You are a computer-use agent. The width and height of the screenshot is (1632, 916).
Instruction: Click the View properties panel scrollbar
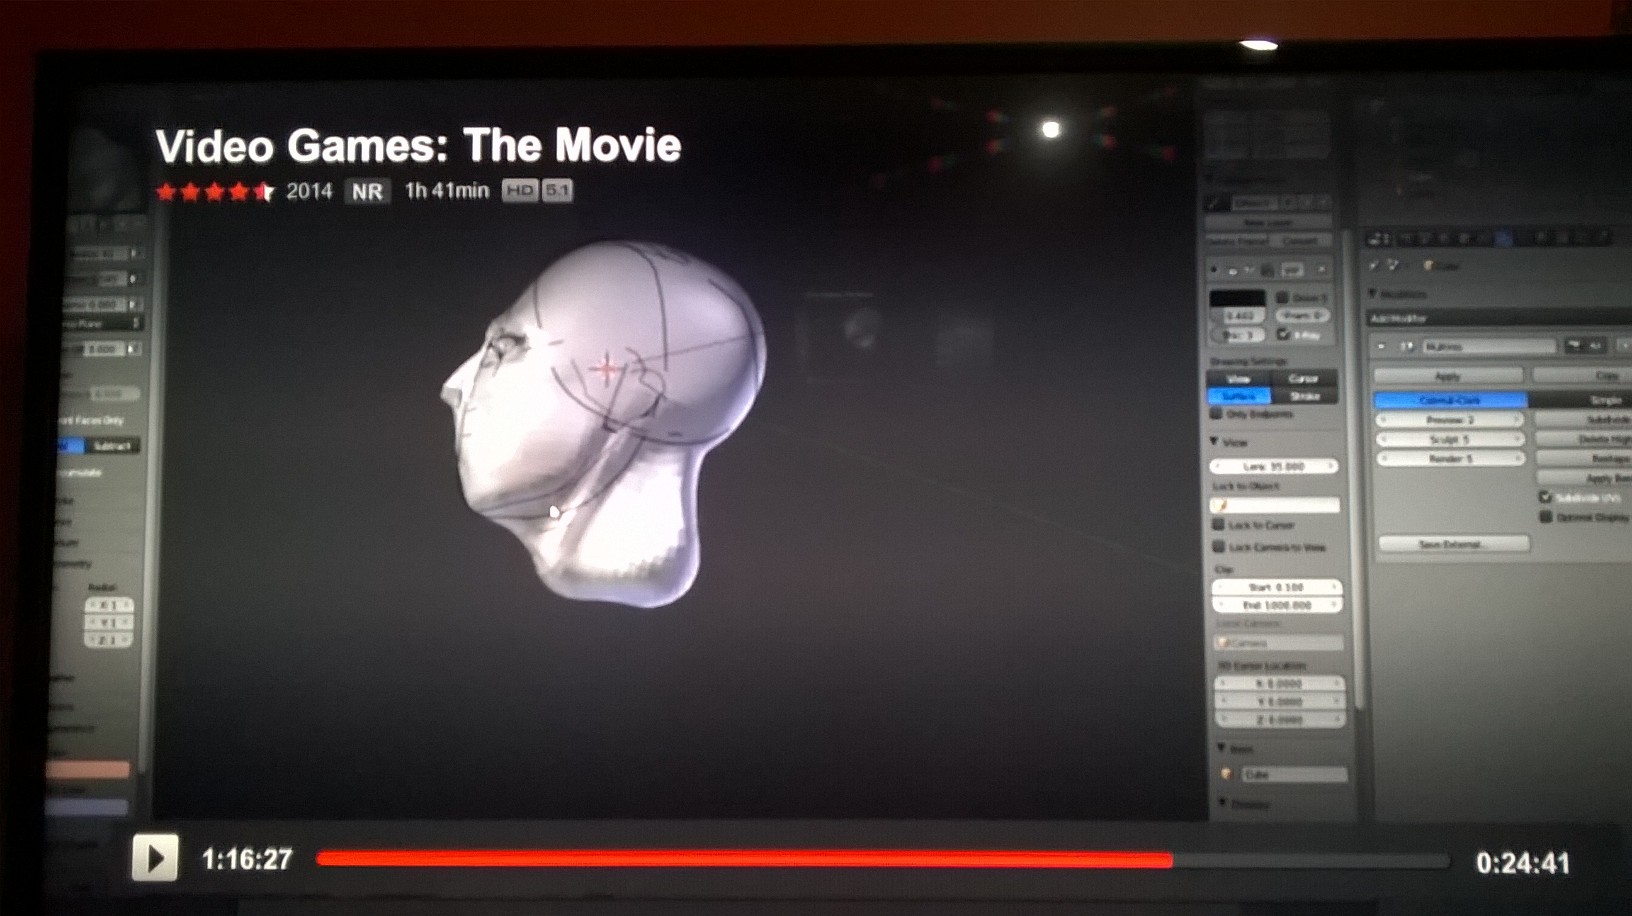point(1352,470)
